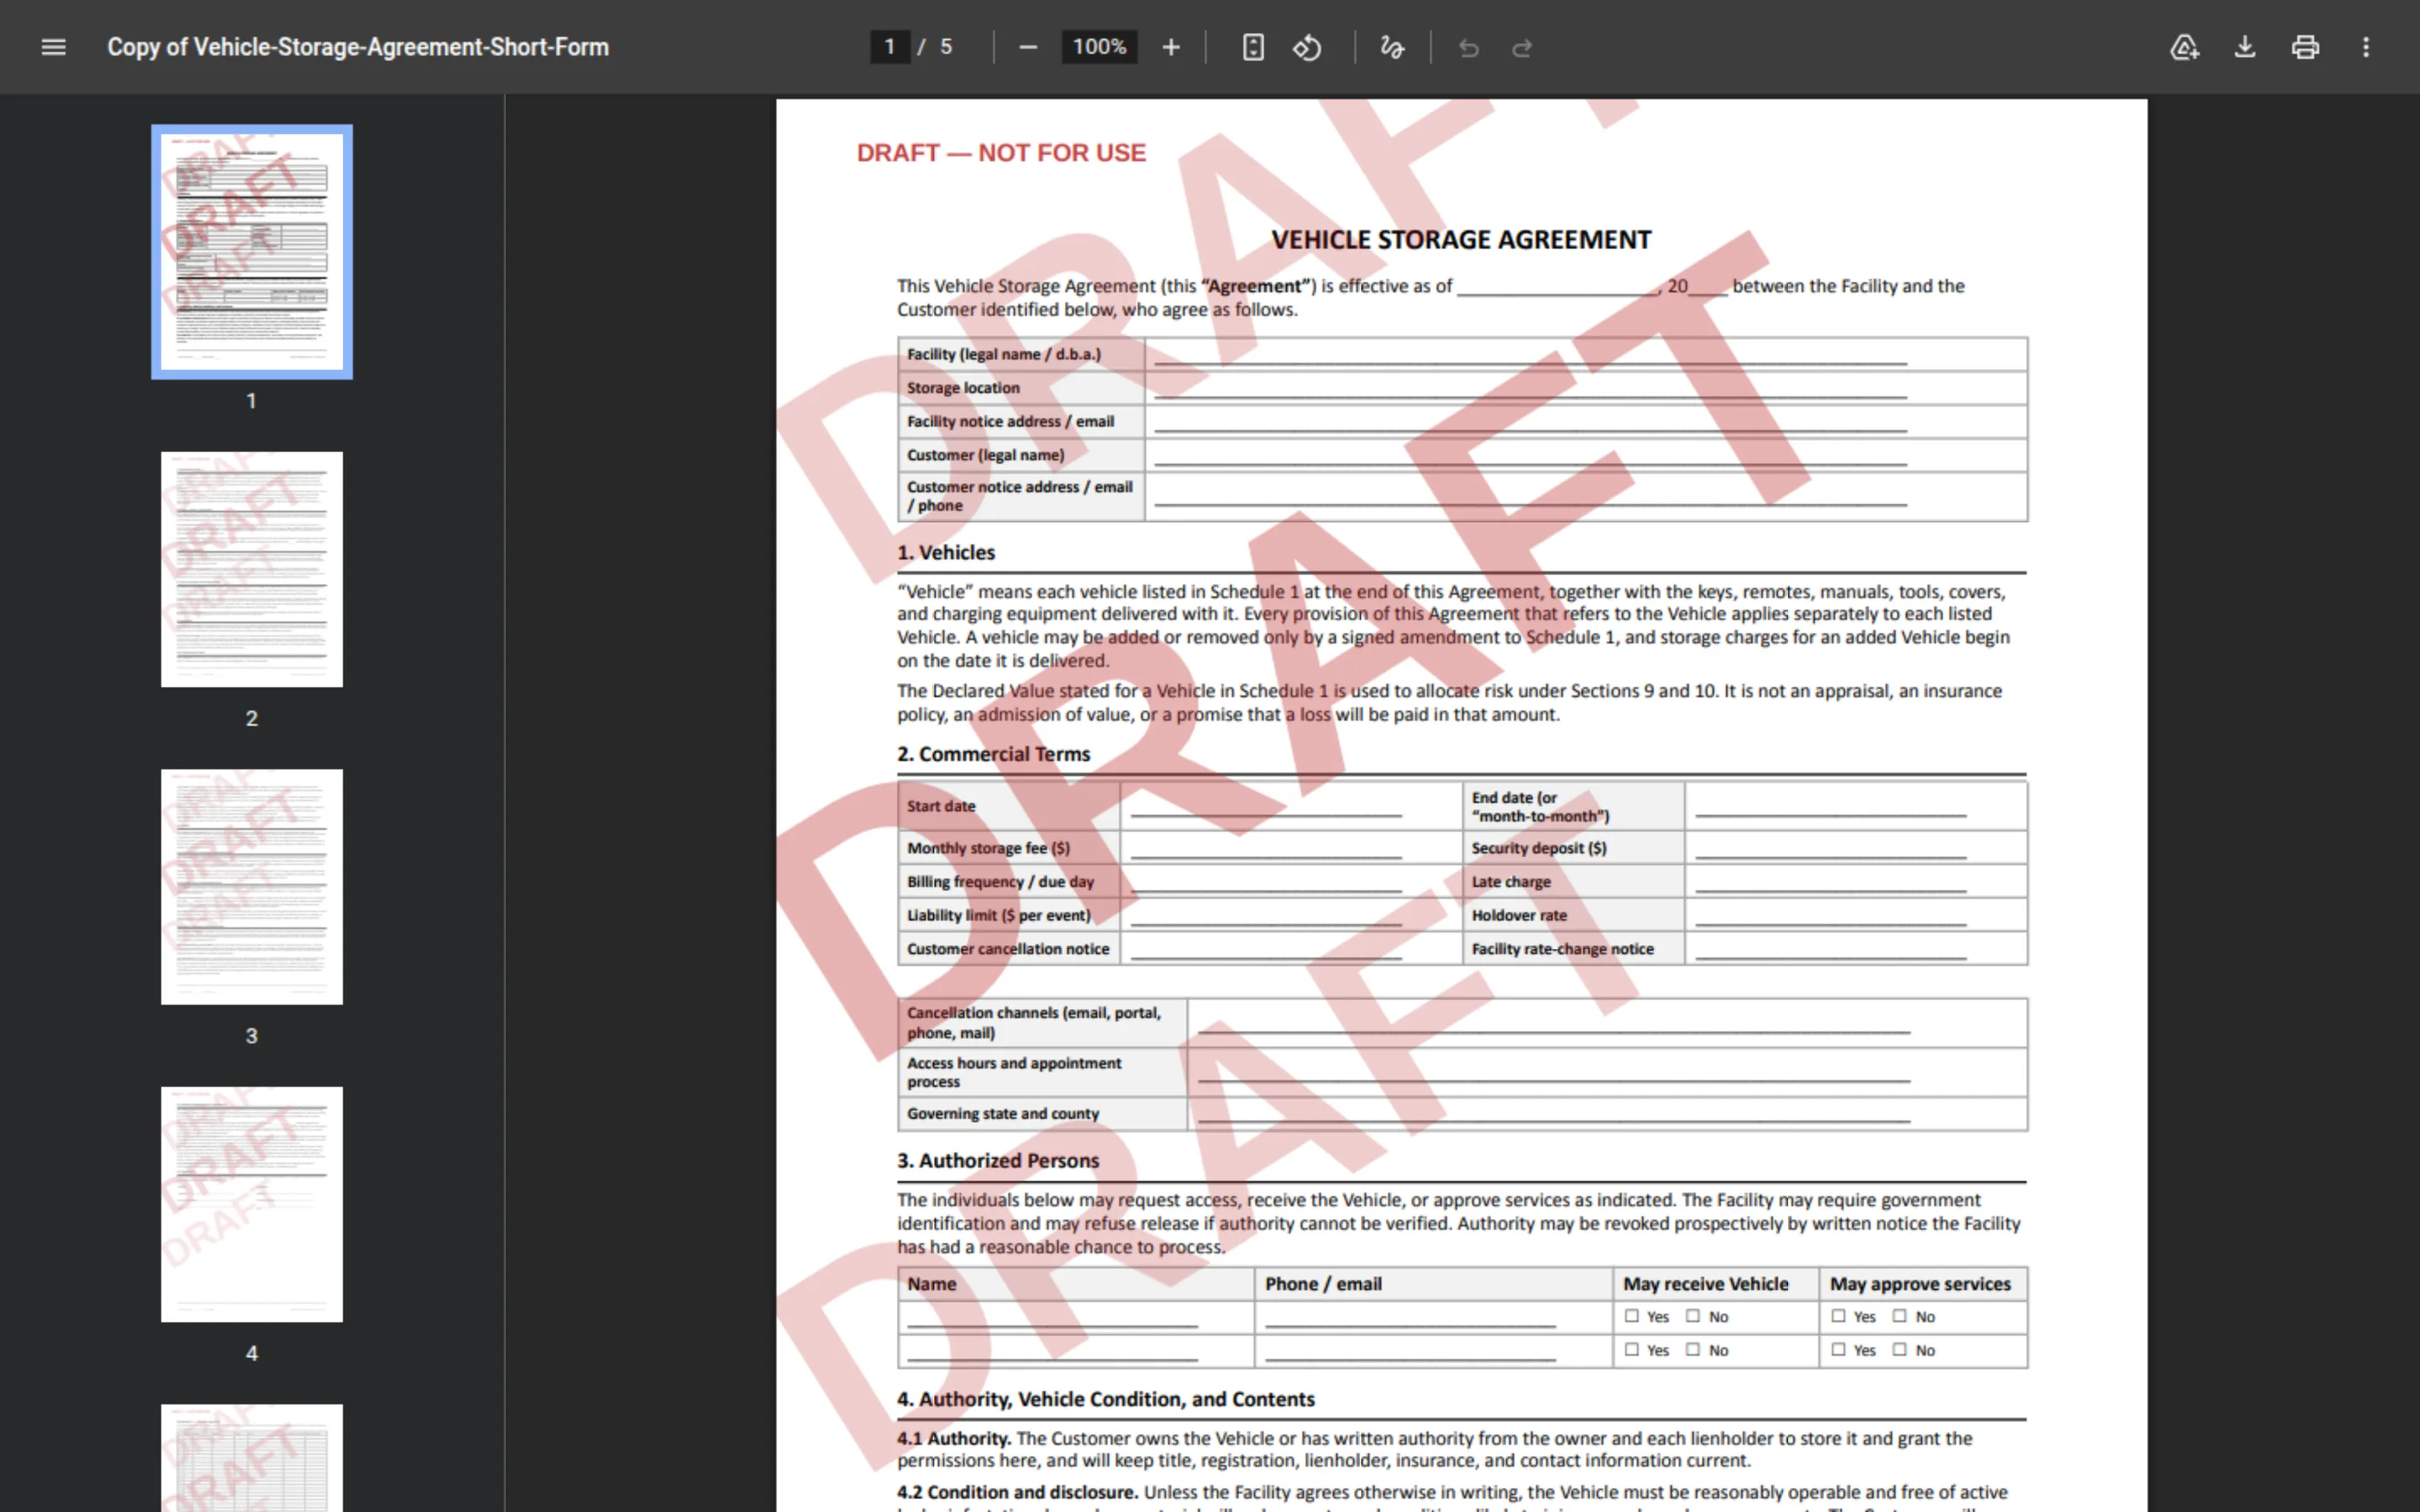Click the 'Storage location' label cell
The image size is (2420, 1512).
1021,388
